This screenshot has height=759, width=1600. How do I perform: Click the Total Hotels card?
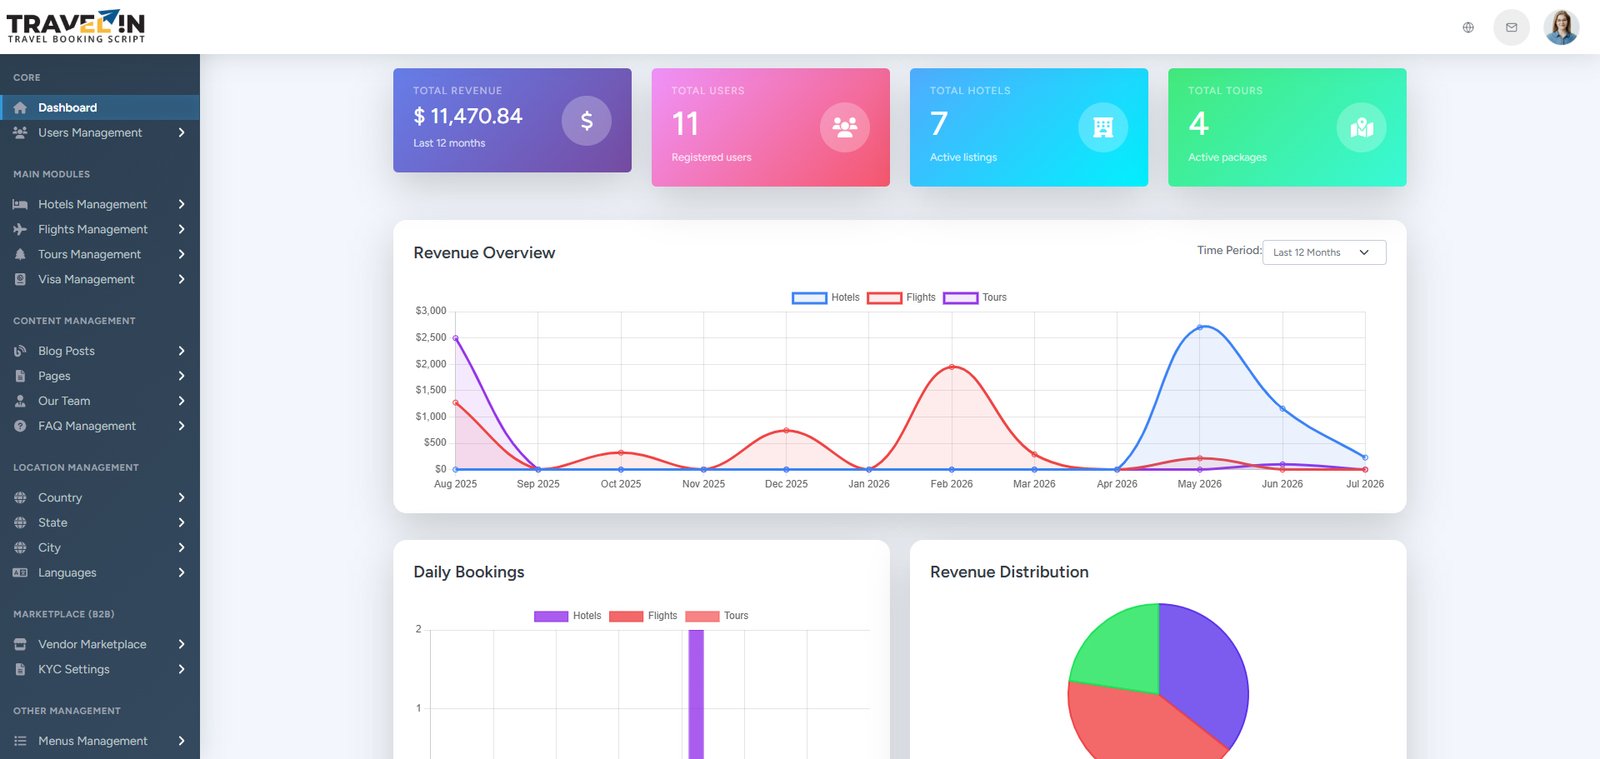point(1028,127)
